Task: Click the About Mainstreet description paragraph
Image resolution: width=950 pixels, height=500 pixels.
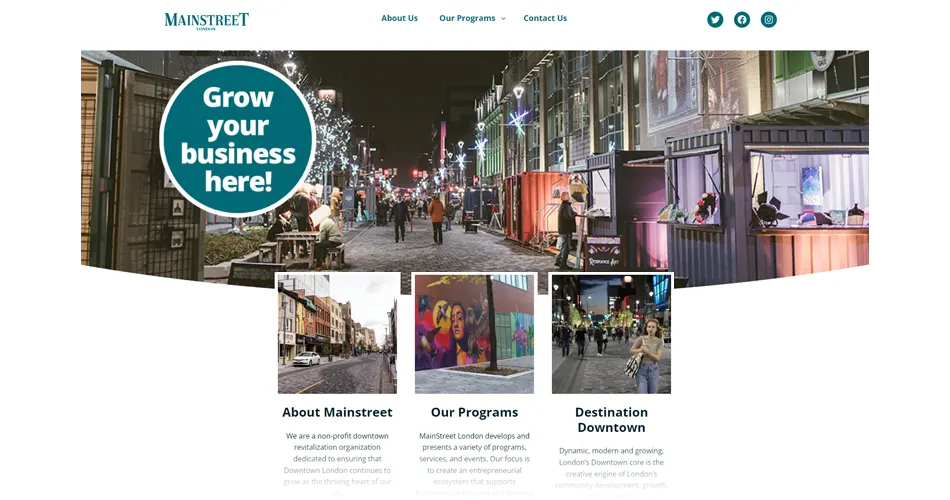Action: point(337,464)
